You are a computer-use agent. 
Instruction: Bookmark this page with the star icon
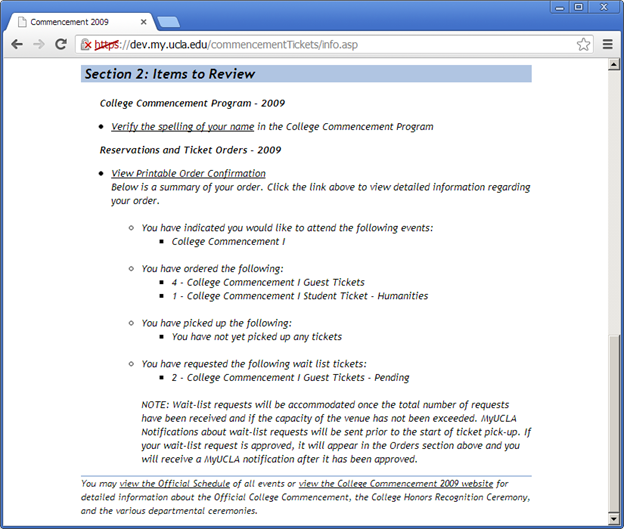583,44
